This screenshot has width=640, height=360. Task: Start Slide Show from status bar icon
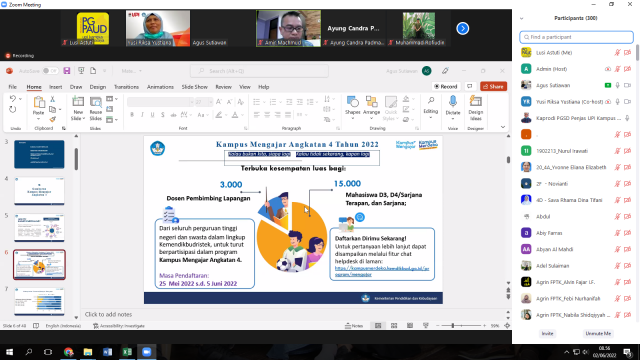click(x=426, y=326)
